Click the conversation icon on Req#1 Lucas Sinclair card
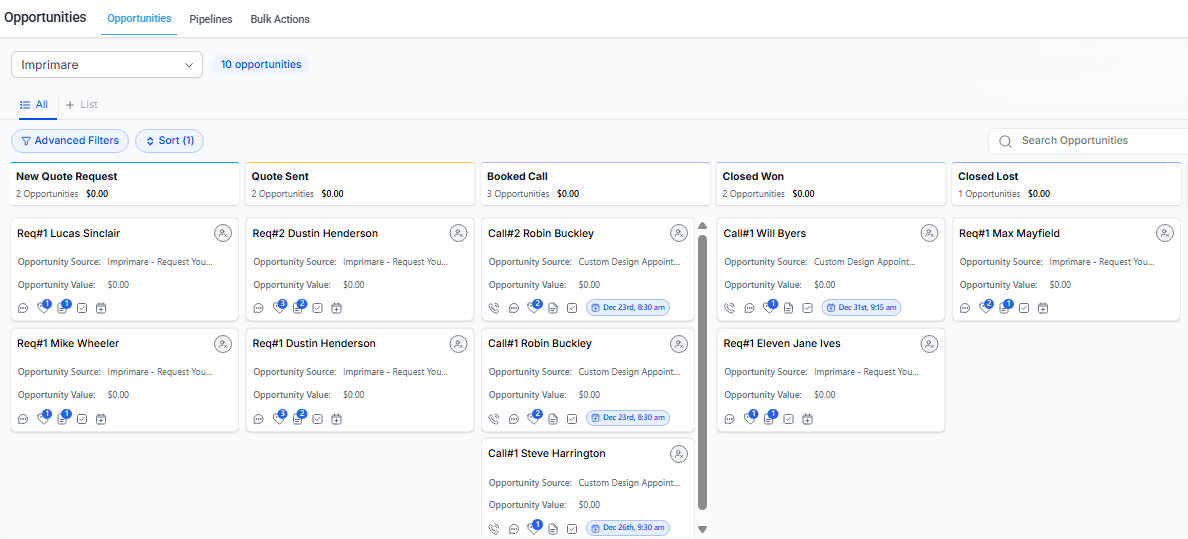 click(23, 308)
